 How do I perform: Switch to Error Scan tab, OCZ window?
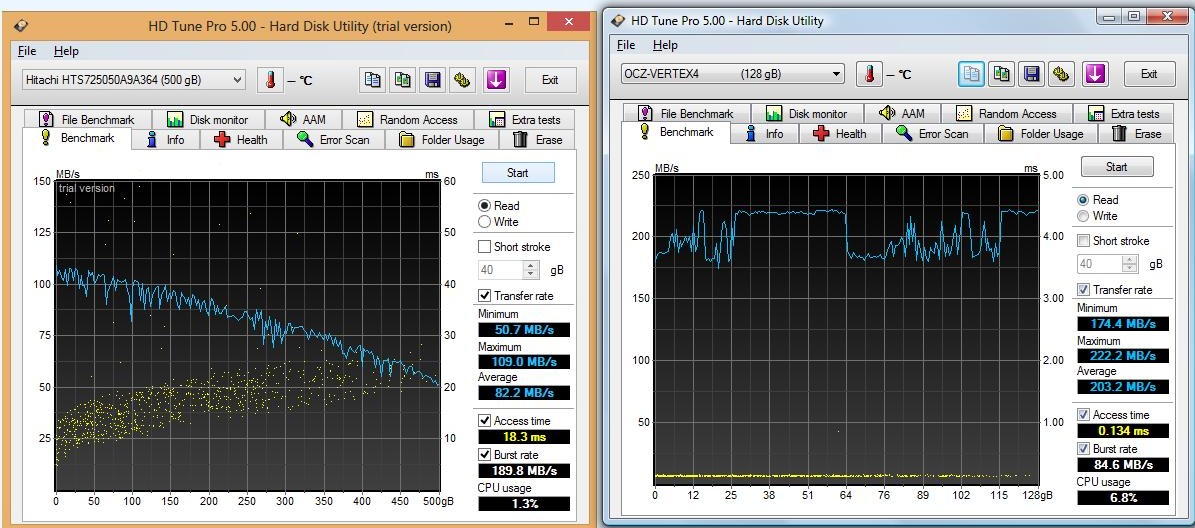point(933,133)
